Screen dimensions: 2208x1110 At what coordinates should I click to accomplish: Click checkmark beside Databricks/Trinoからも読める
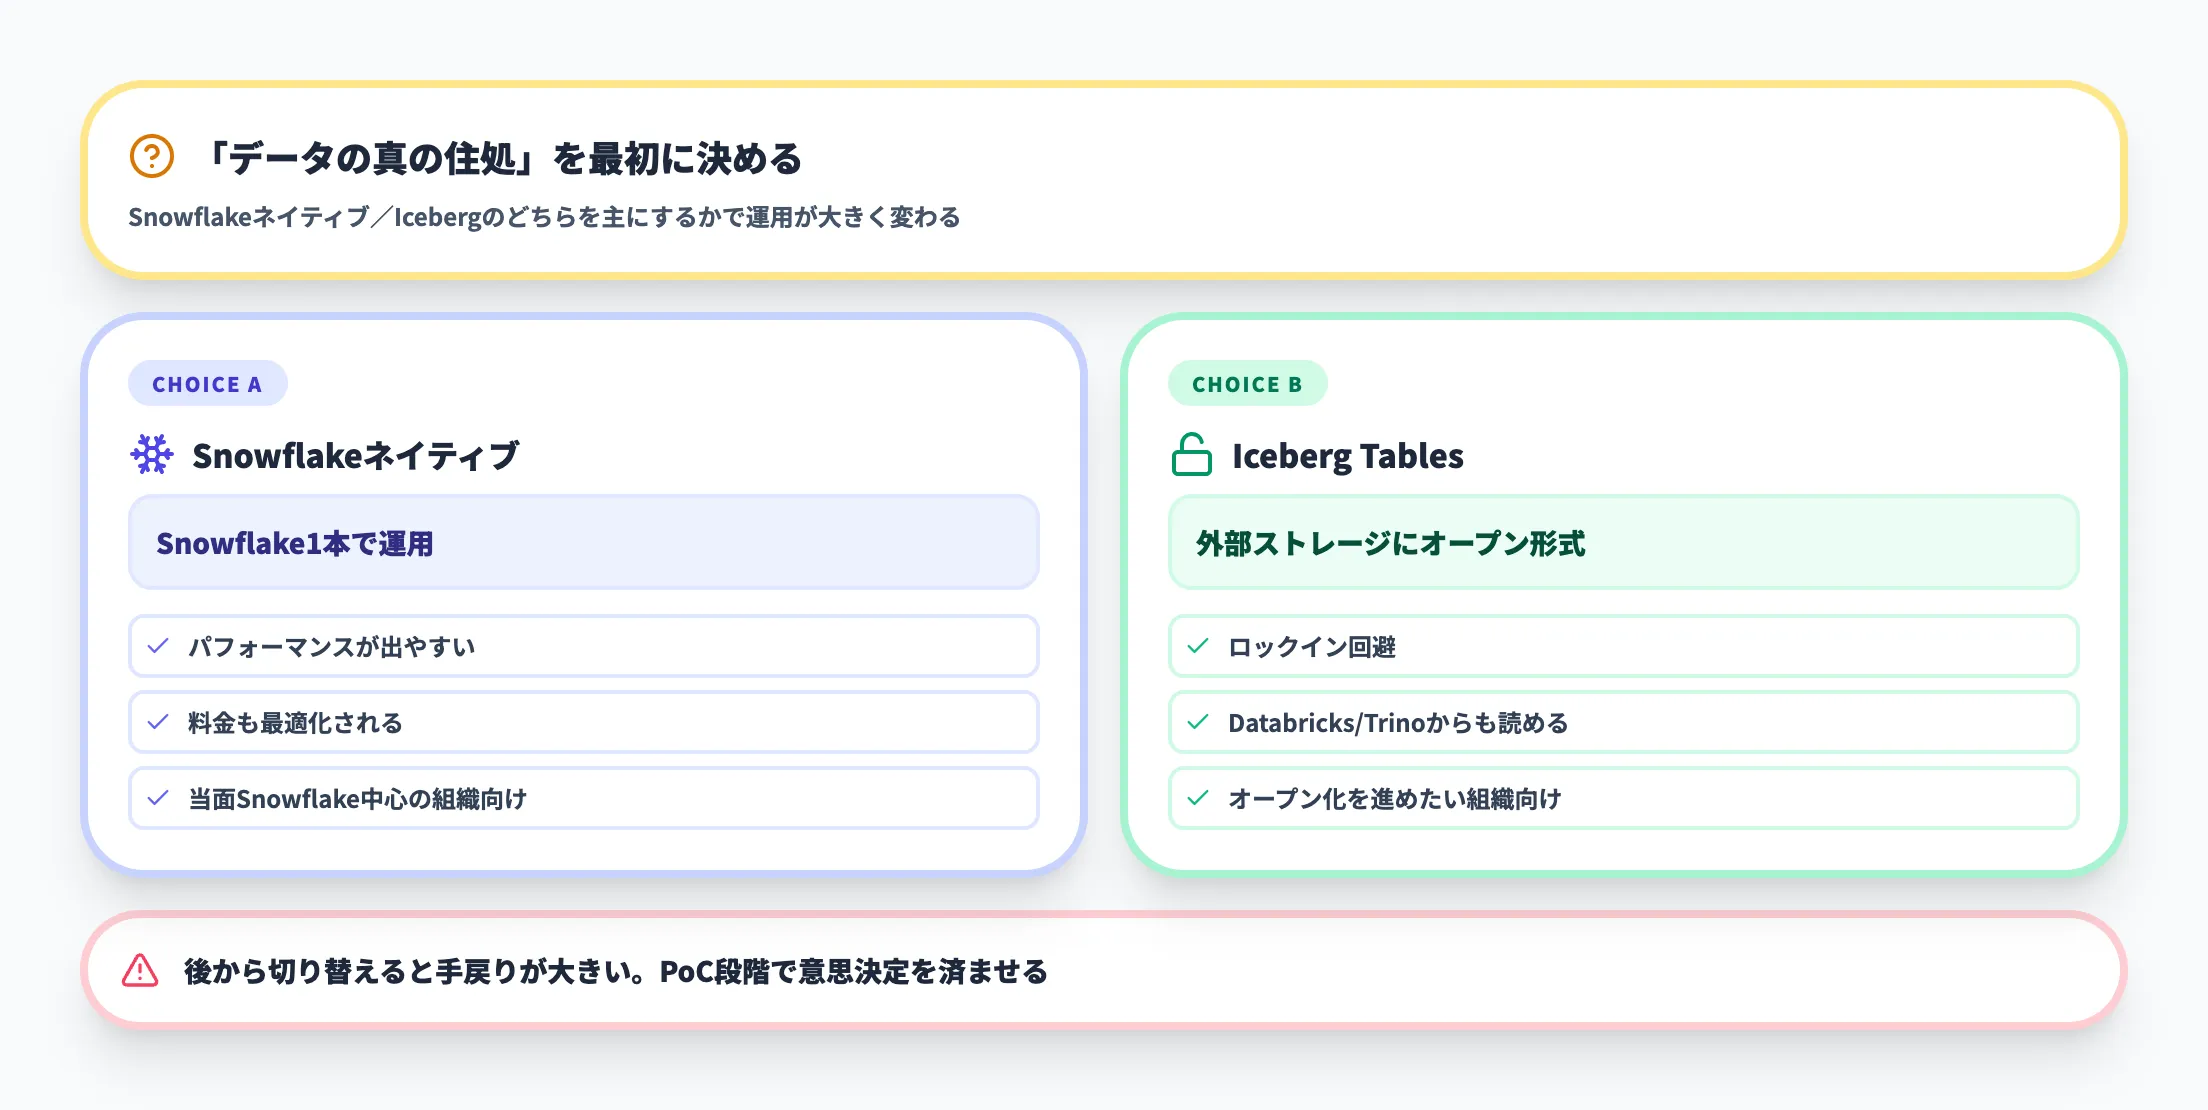pos(1198,723)
